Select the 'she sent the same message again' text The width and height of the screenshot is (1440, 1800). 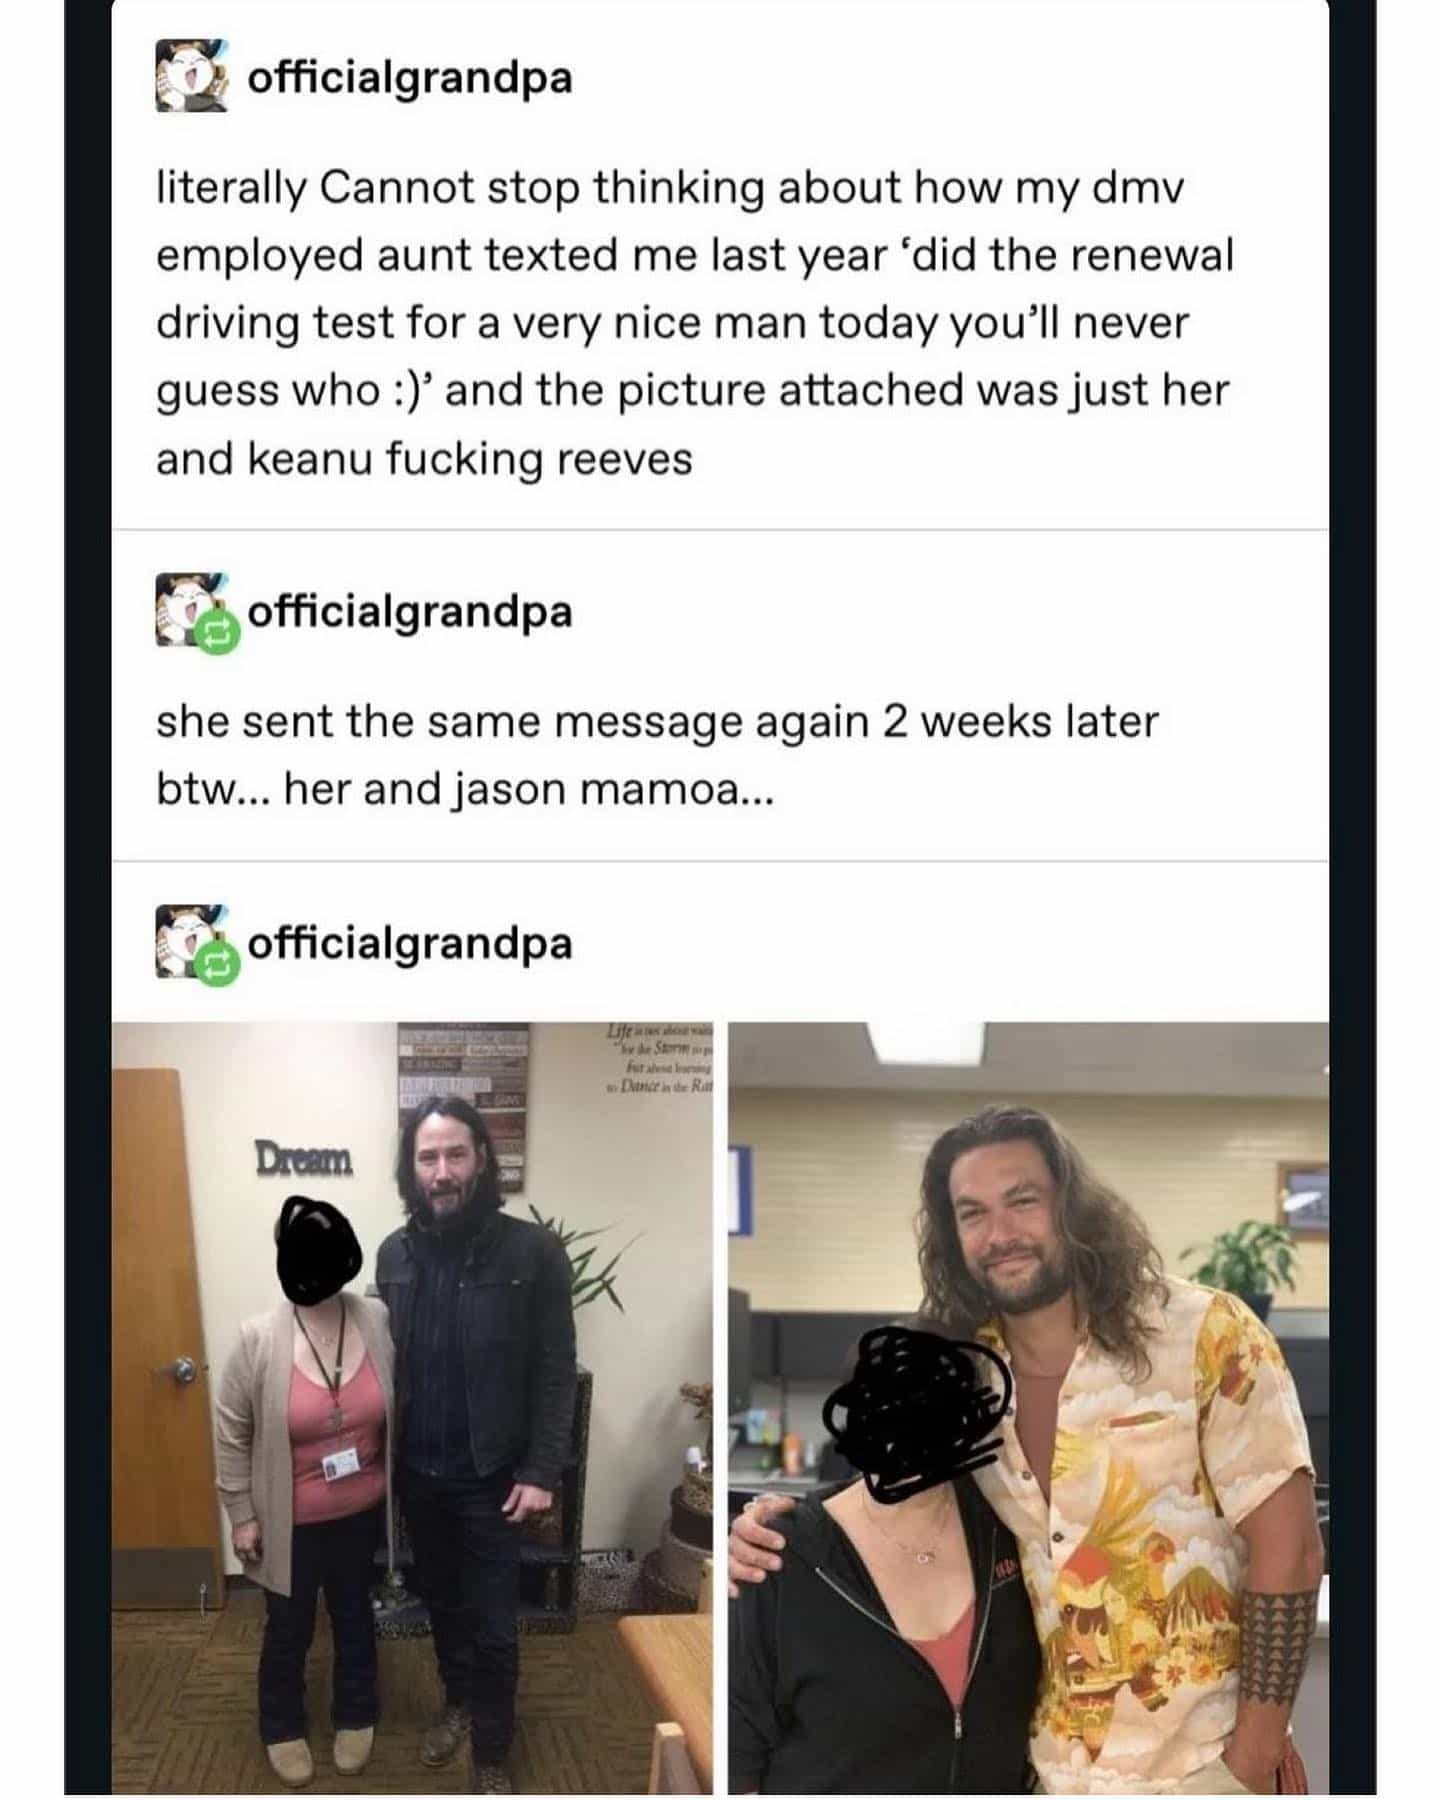click(657, 755)
